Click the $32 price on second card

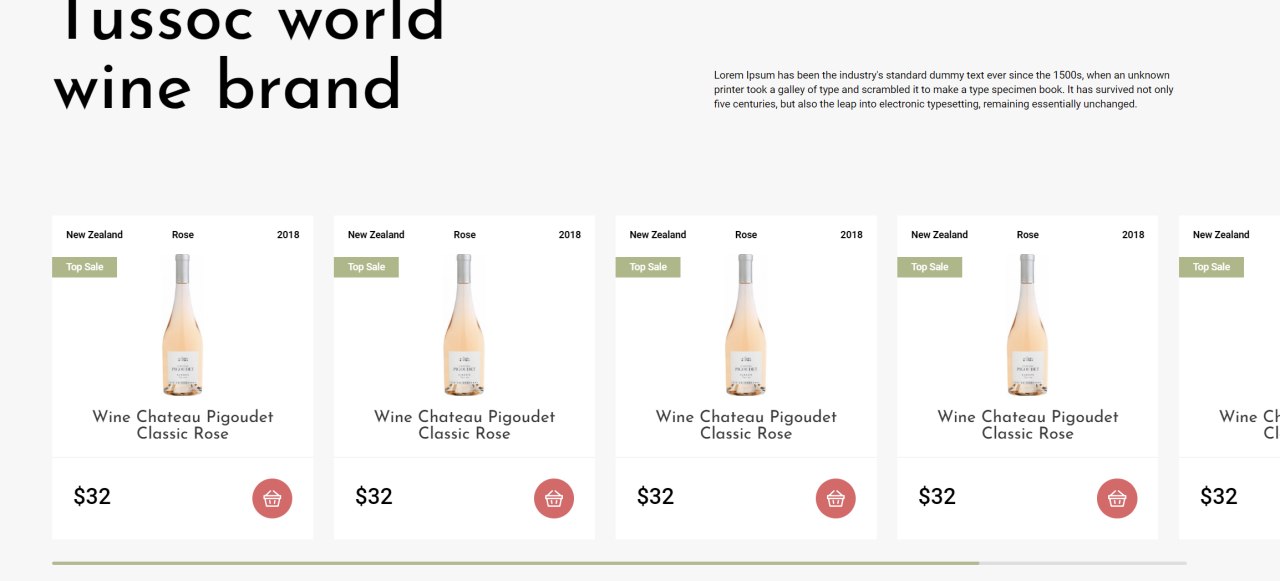tap(374, 496)
